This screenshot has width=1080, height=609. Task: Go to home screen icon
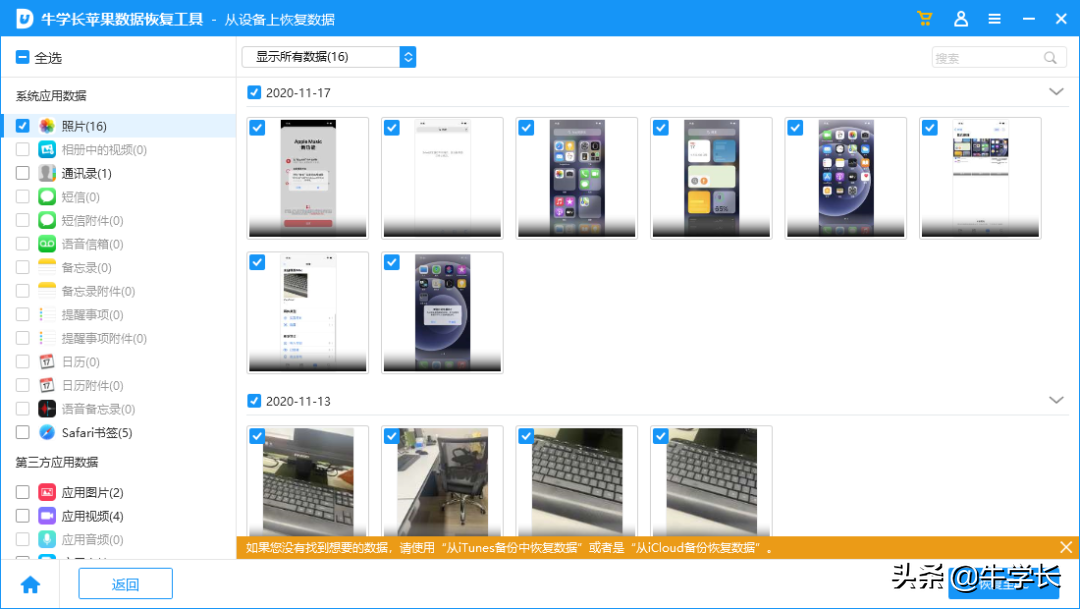(x=30, y=584)
